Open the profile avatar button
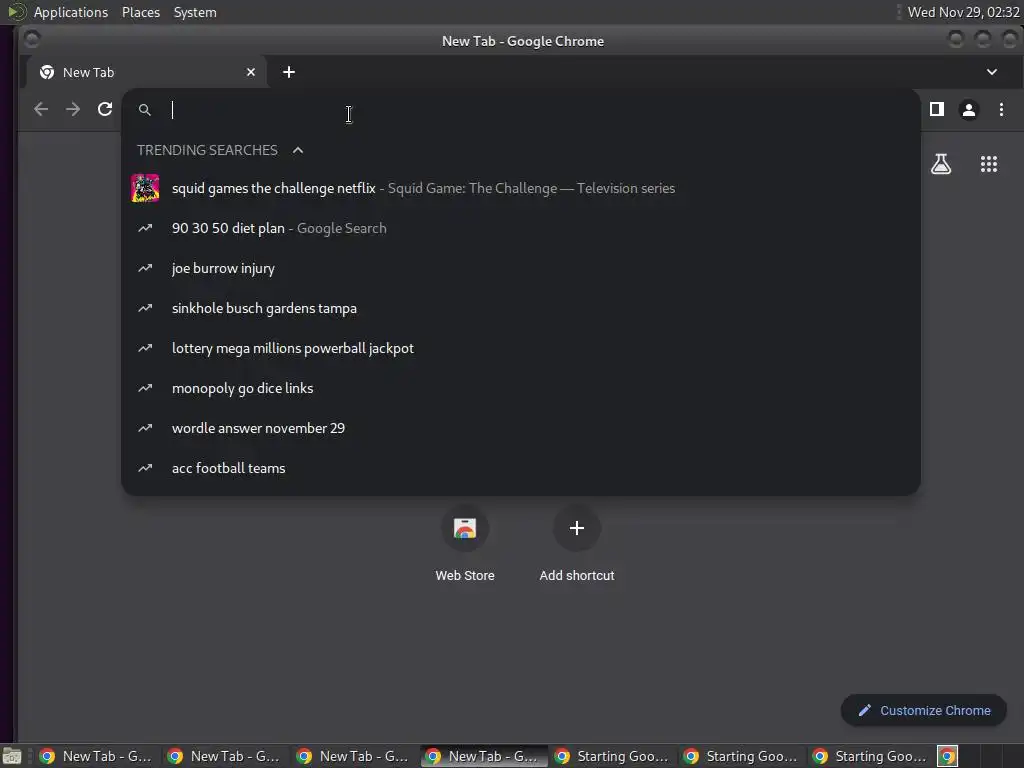1024x768 pixels. (x=968, y=110)
